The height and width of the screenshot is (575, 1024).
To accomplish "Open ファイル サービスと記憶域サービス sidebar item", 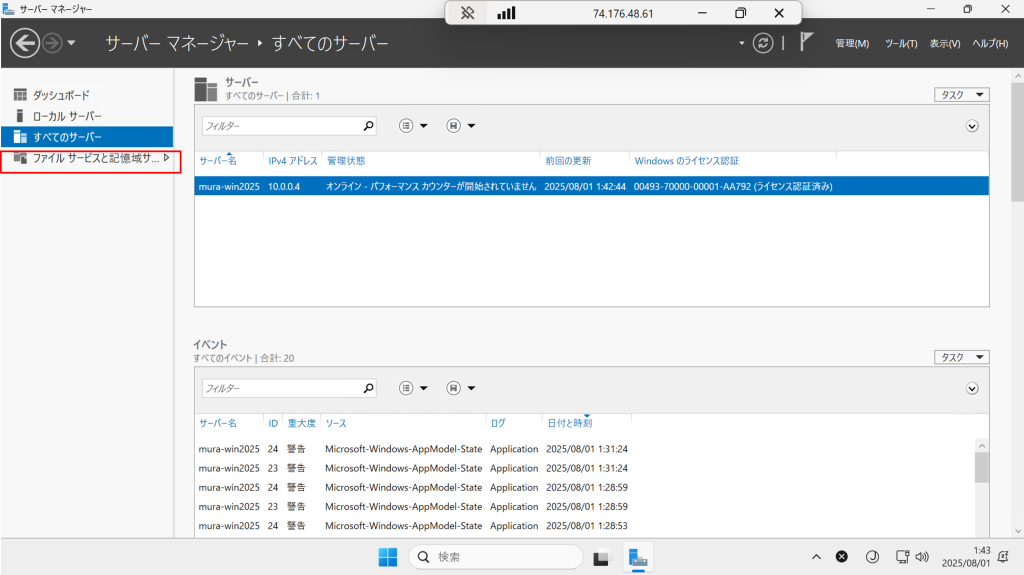I will tap(87, 158).
